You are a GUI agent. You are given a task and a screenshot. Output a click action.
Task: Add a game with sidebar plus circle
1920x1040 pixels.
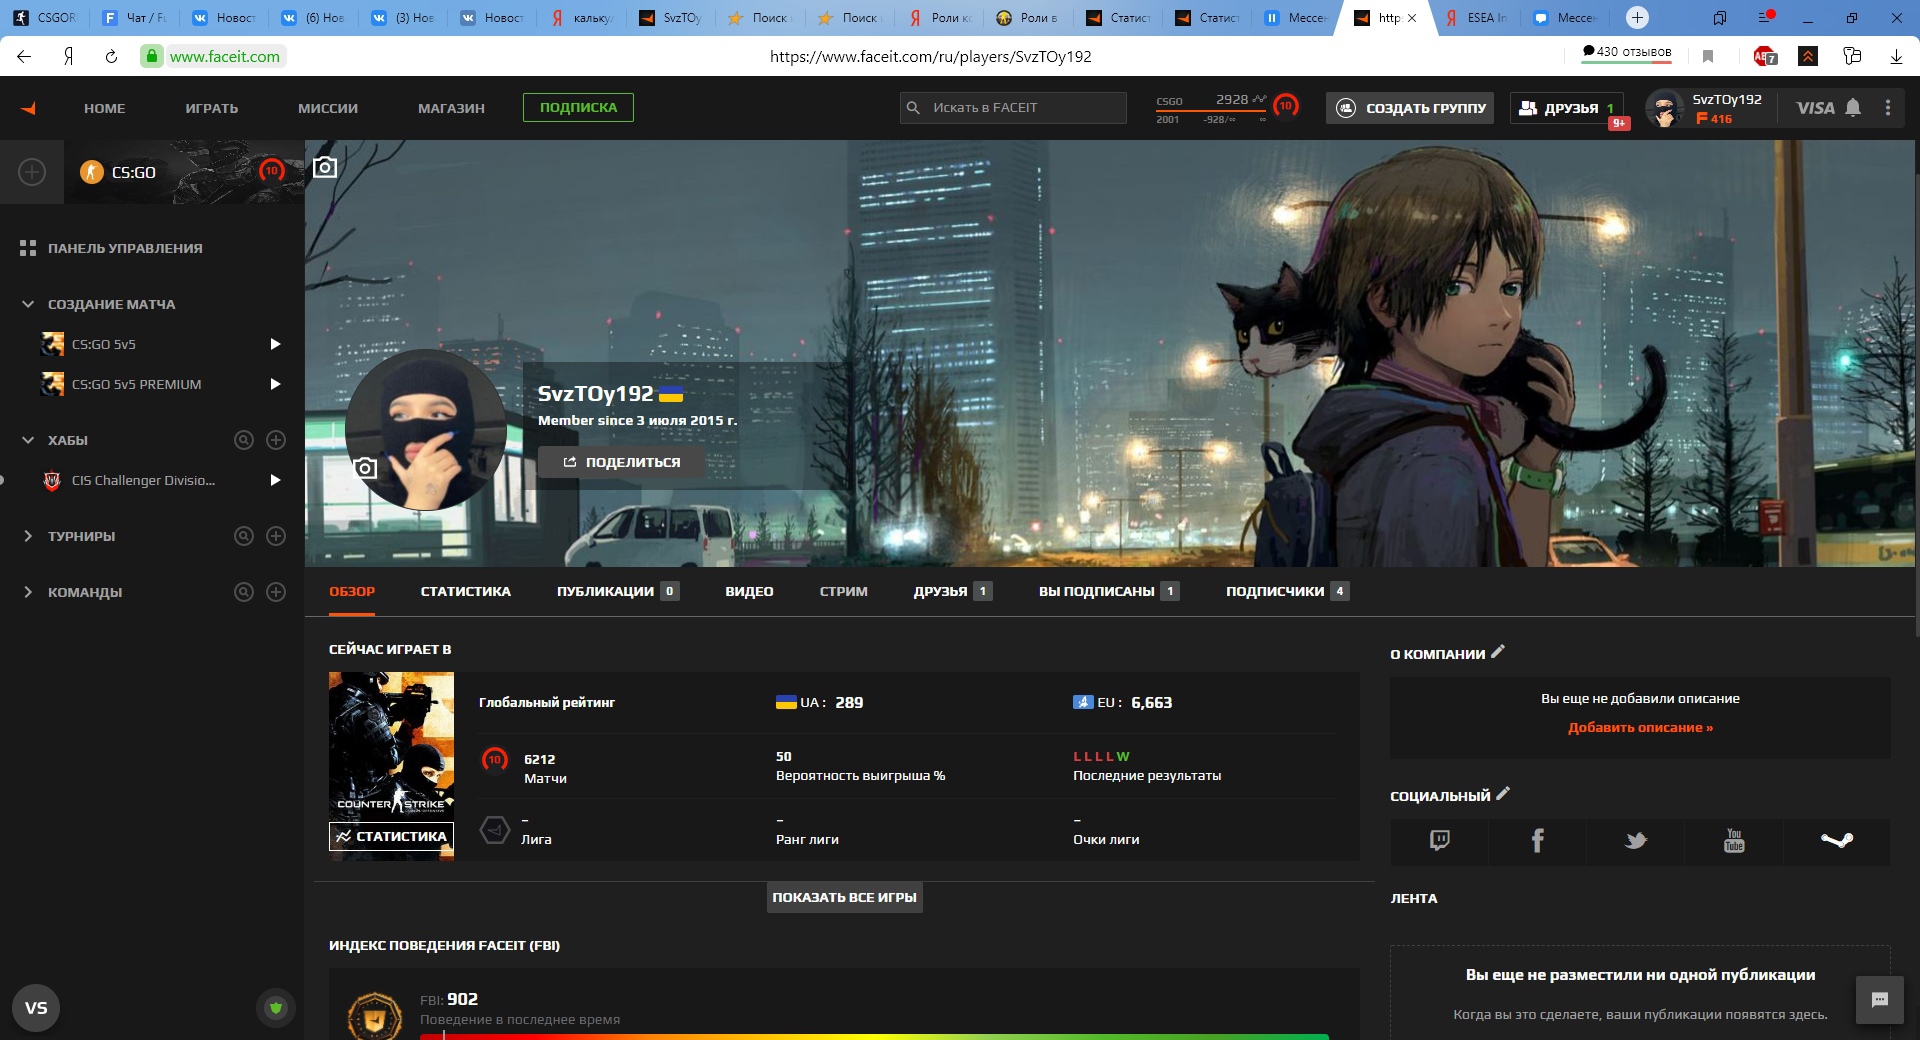point(32,172)
